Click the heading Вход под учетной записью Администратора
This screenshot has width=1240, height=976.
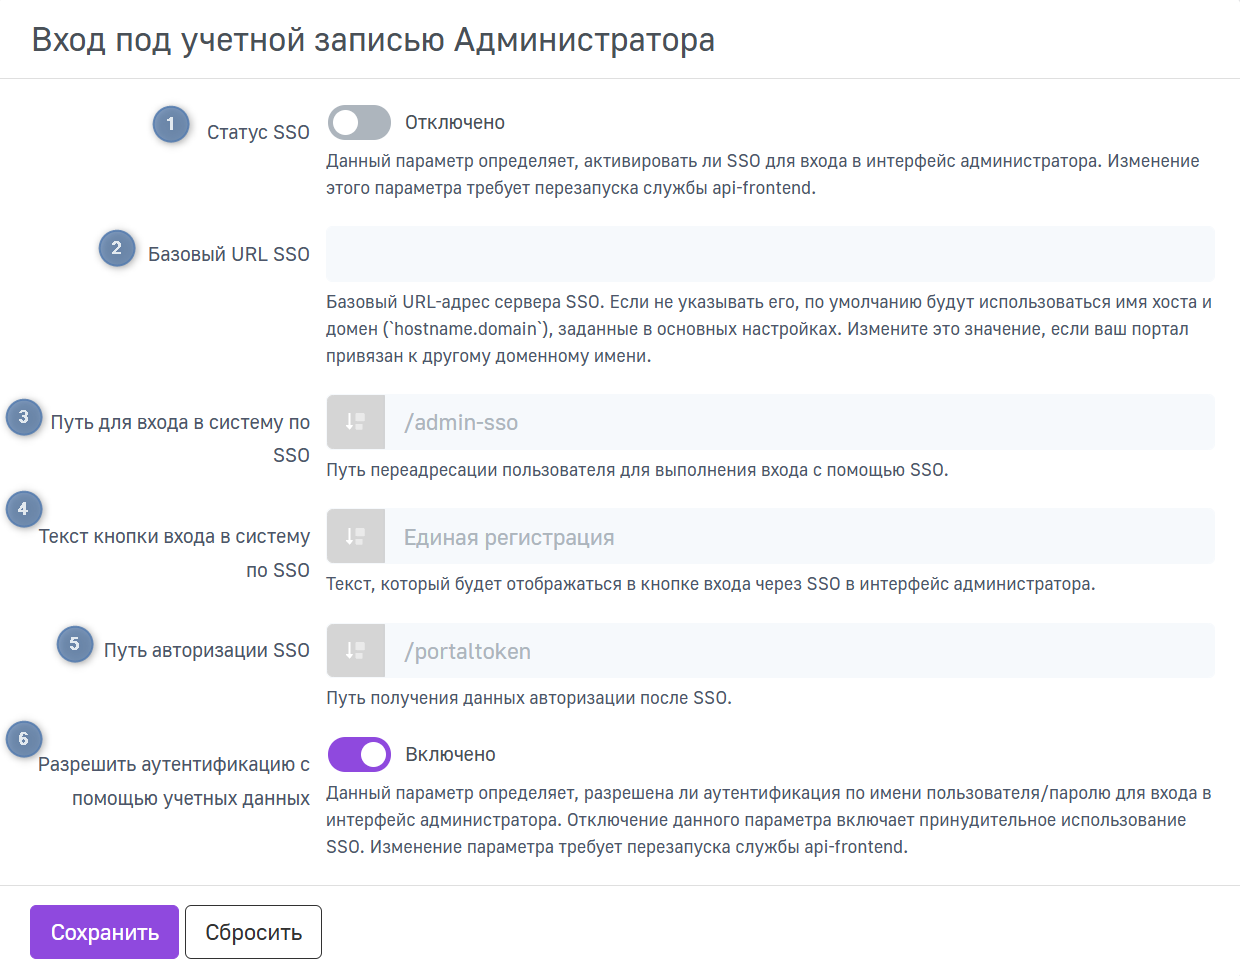coord(373,40)
